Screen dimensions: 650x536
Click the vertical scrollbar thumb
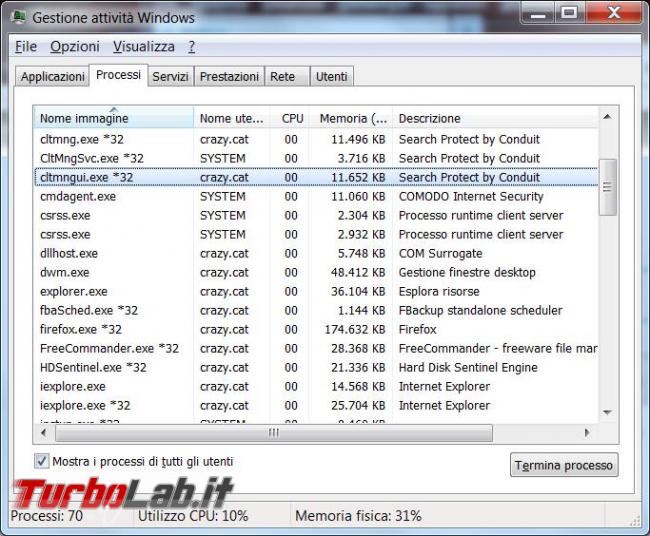coord(608,187)
